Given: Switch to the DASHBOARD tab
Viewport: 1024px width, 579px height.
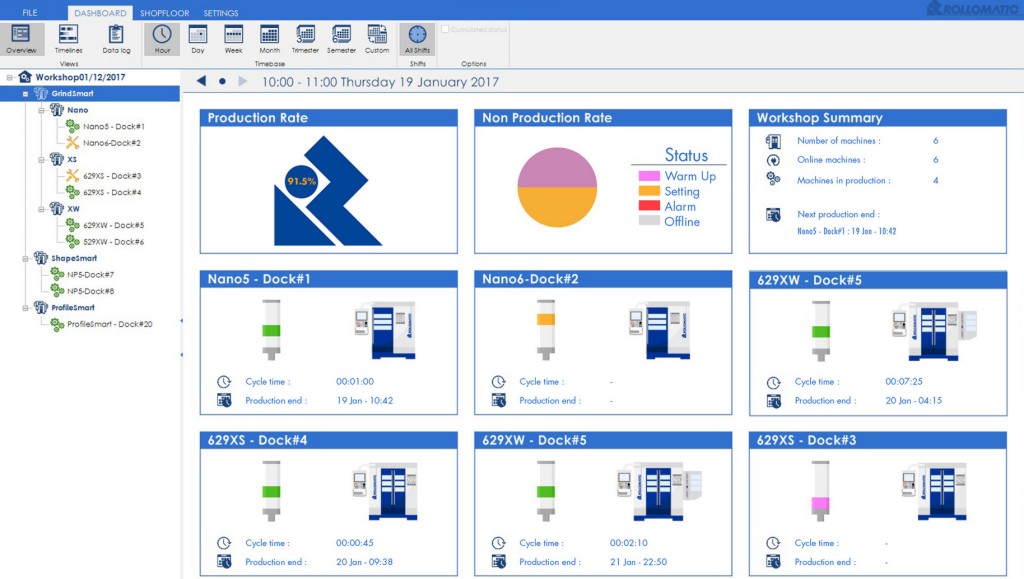Looking at the screenshot, I should coord(100,13).
